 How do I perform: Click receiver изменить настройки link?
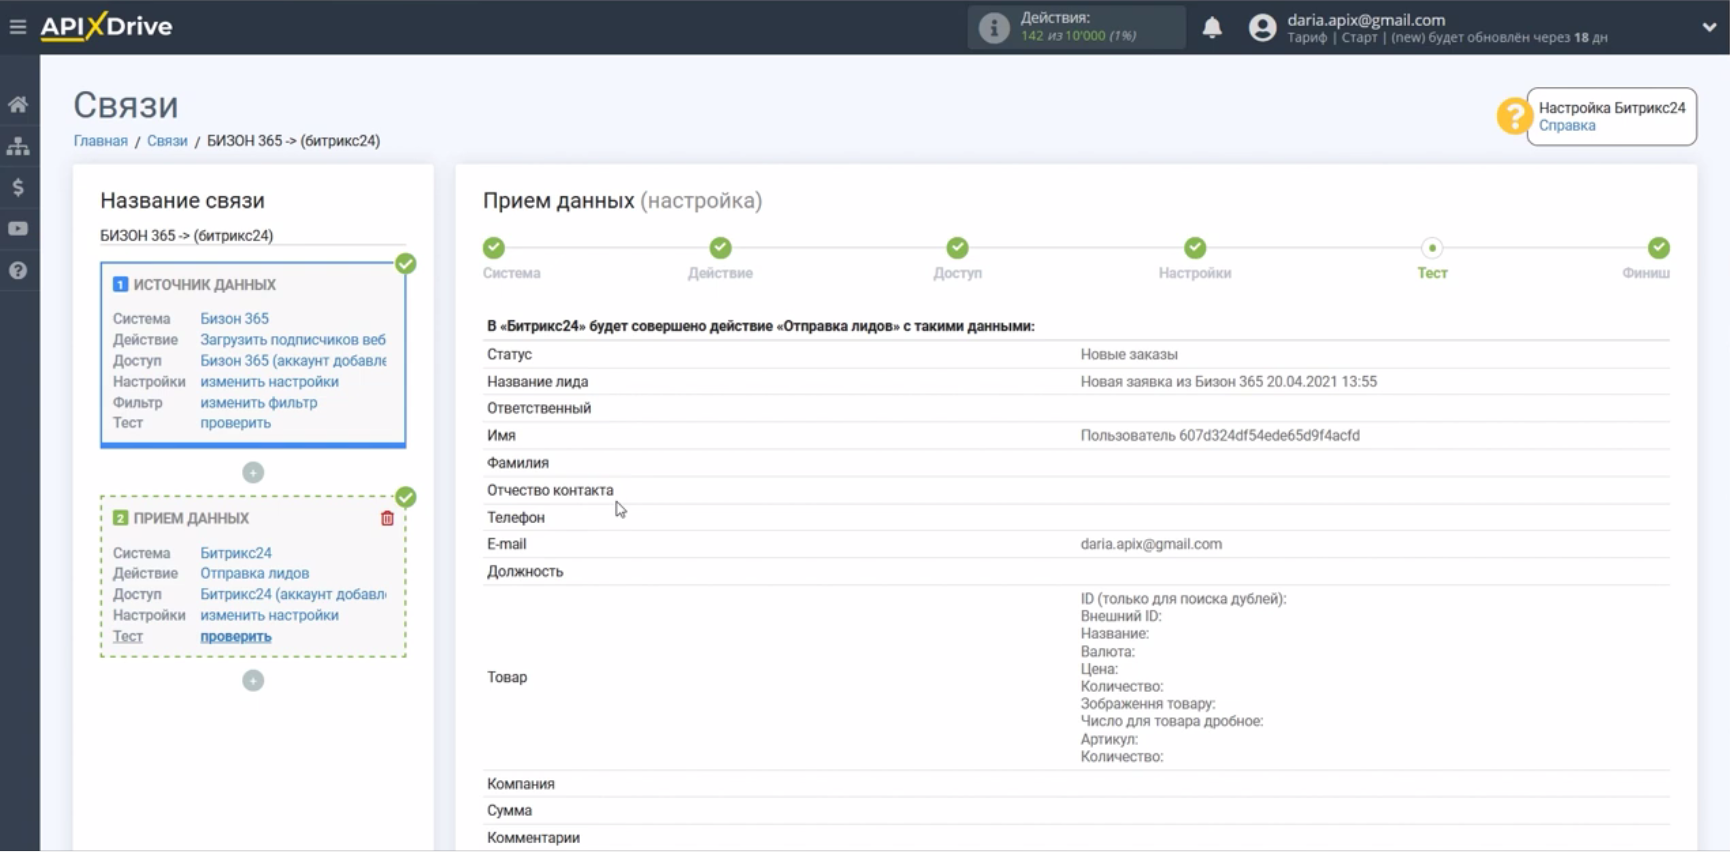(x=269, y=615)
